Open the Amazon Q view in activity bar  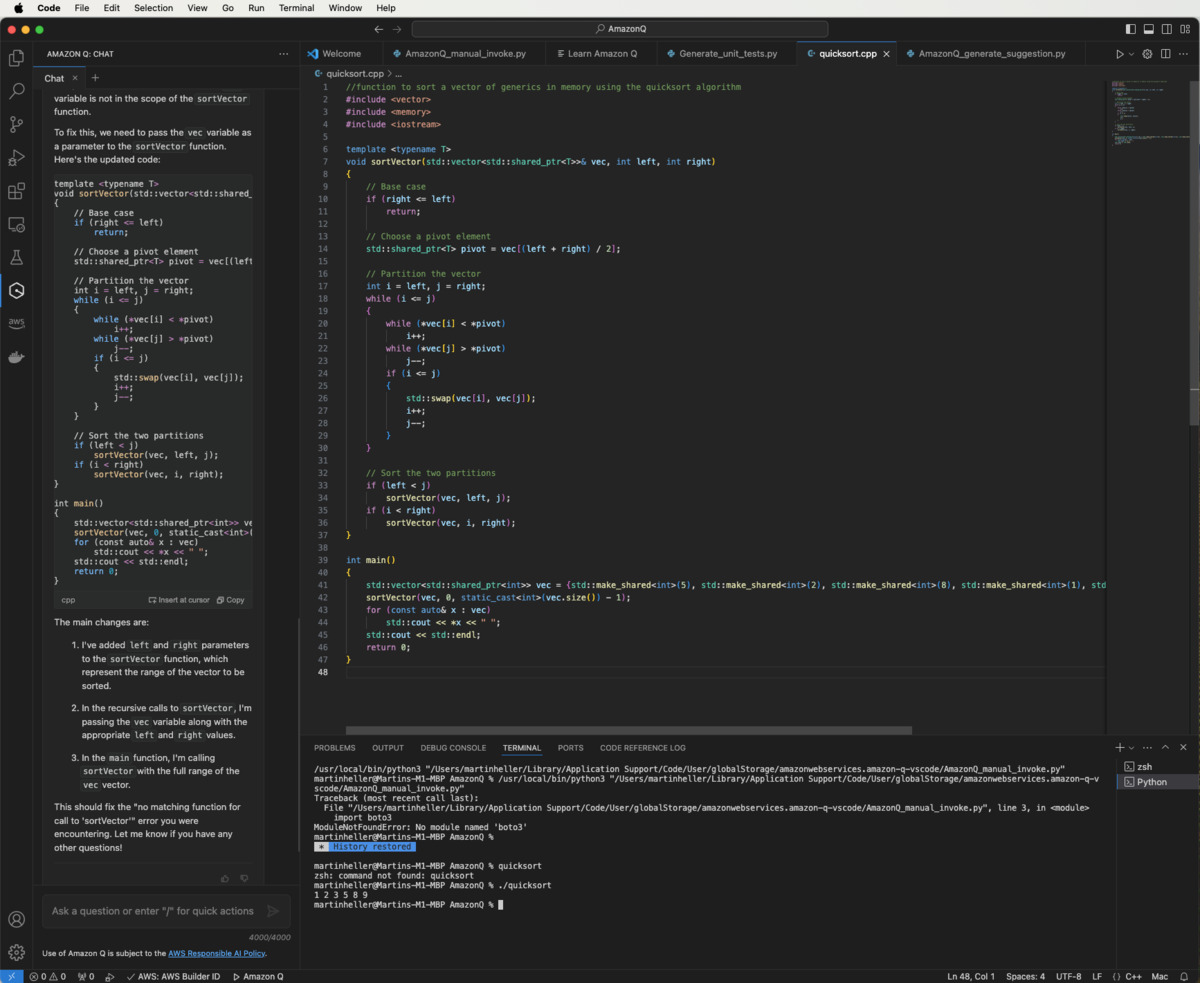tap(16, 291)
